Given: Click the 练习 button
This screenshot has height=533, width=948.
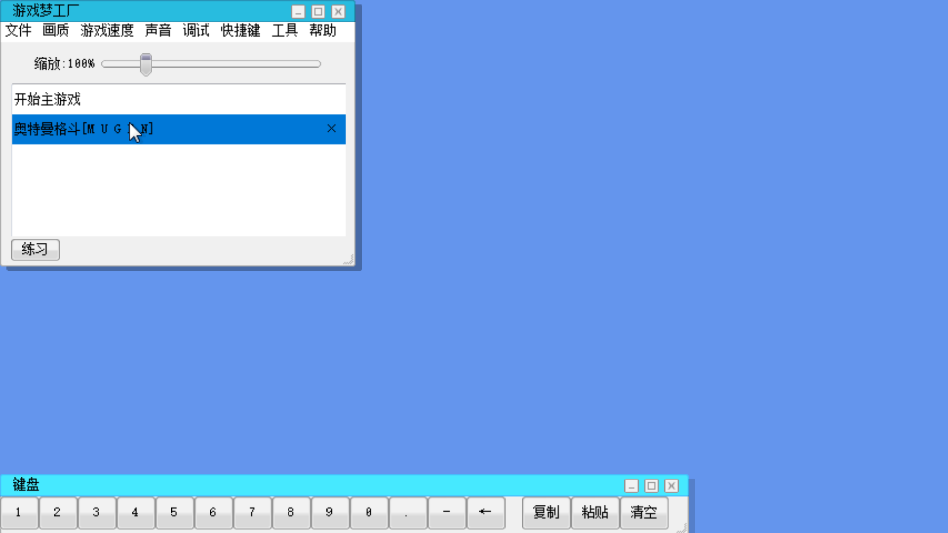Looking at the screenshot, I should tap(35, 249).
